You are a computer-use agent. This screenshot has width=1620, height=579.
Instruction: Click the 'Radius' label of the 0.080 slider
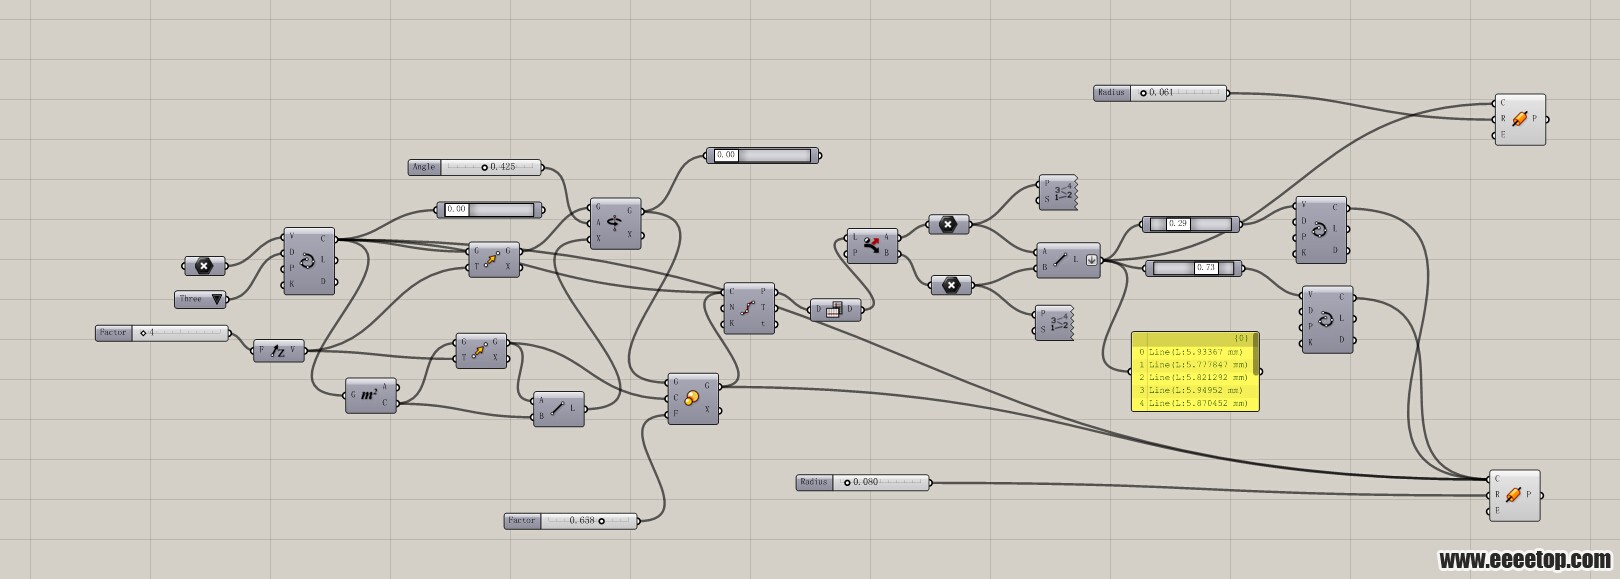(x=814, y=482)
